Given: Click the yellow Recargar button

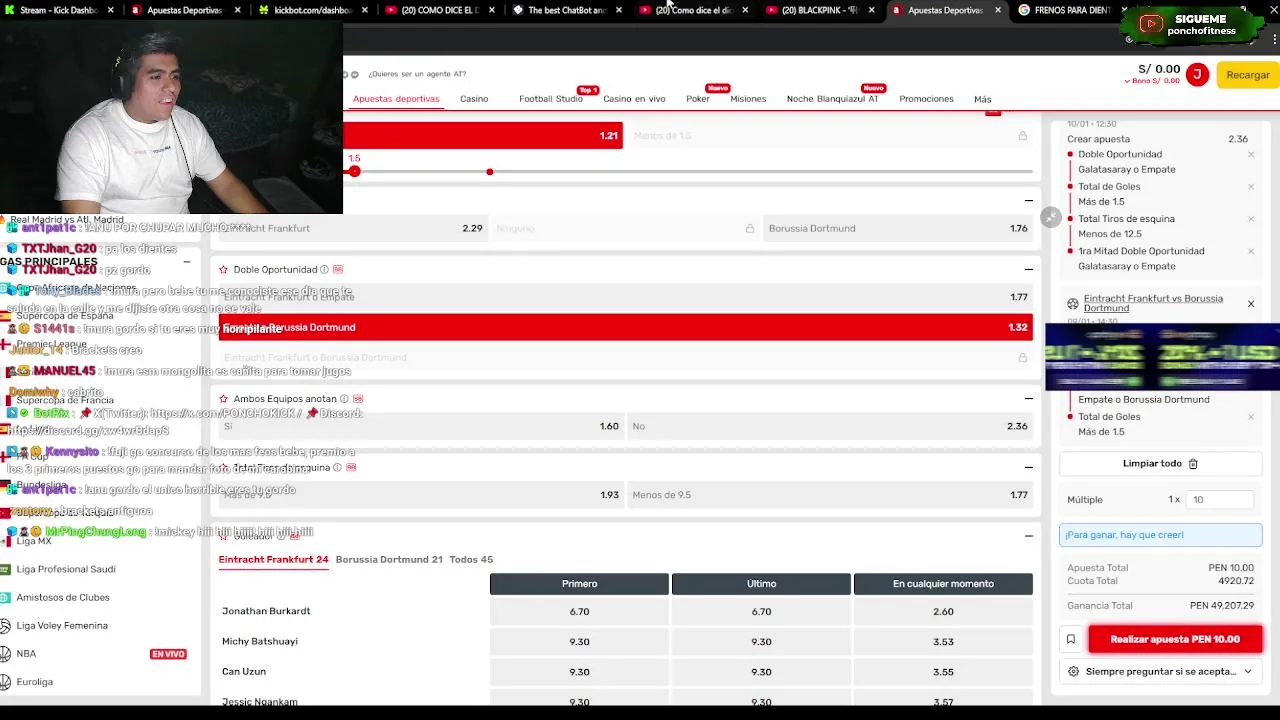Looking at the screenshot, I should (x=1248, y=75).
